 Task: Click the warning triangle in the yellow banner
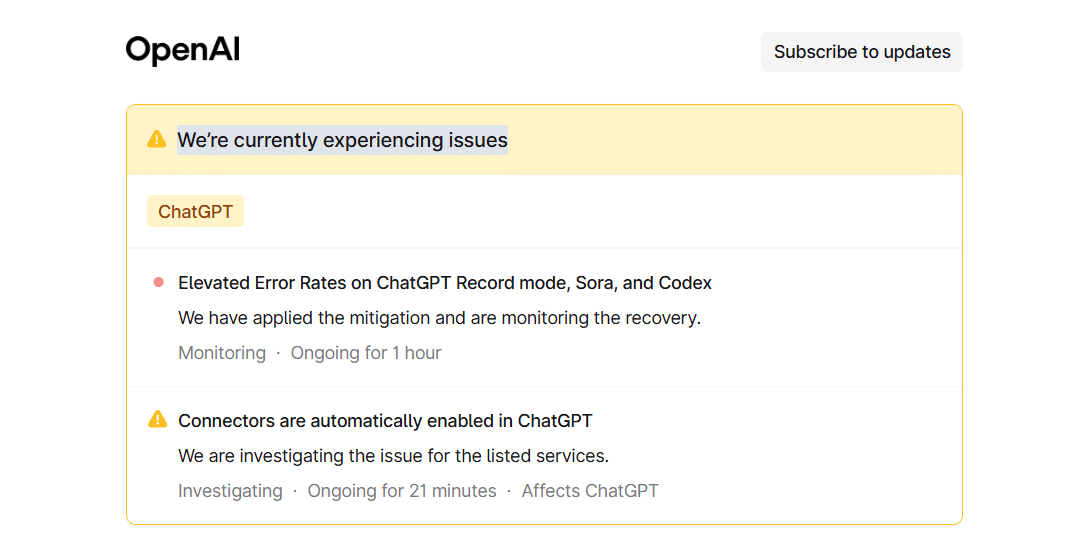156,139
